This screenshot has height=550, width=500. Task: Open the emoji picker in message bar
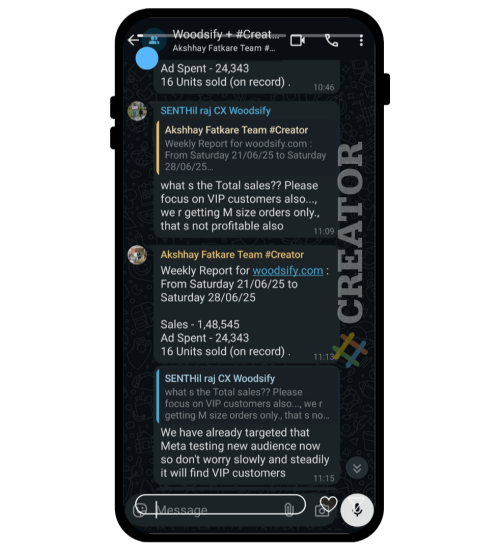tap(140, 510)
